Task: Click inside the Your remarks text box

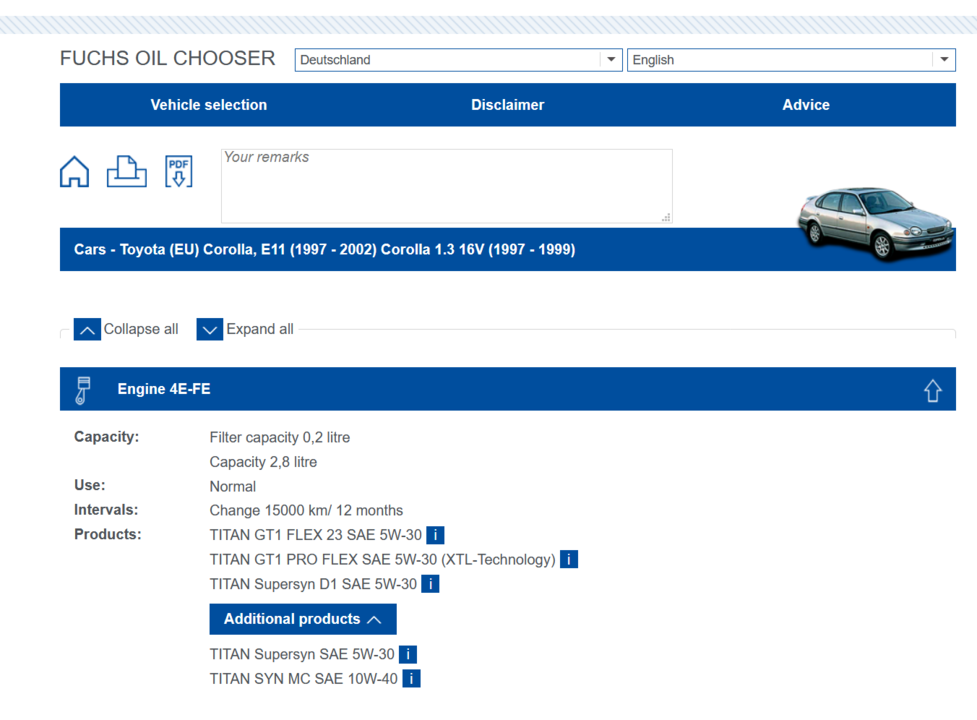Action: (x=447, y=186)
